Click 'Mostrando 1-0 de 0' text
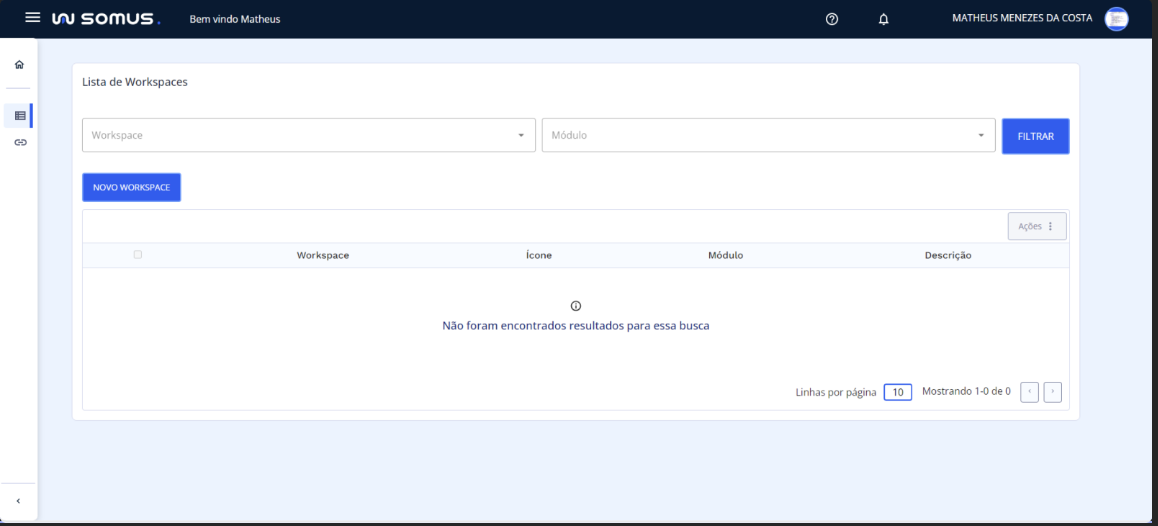Viewport: 1158px width, 526px height. (966, 392)
